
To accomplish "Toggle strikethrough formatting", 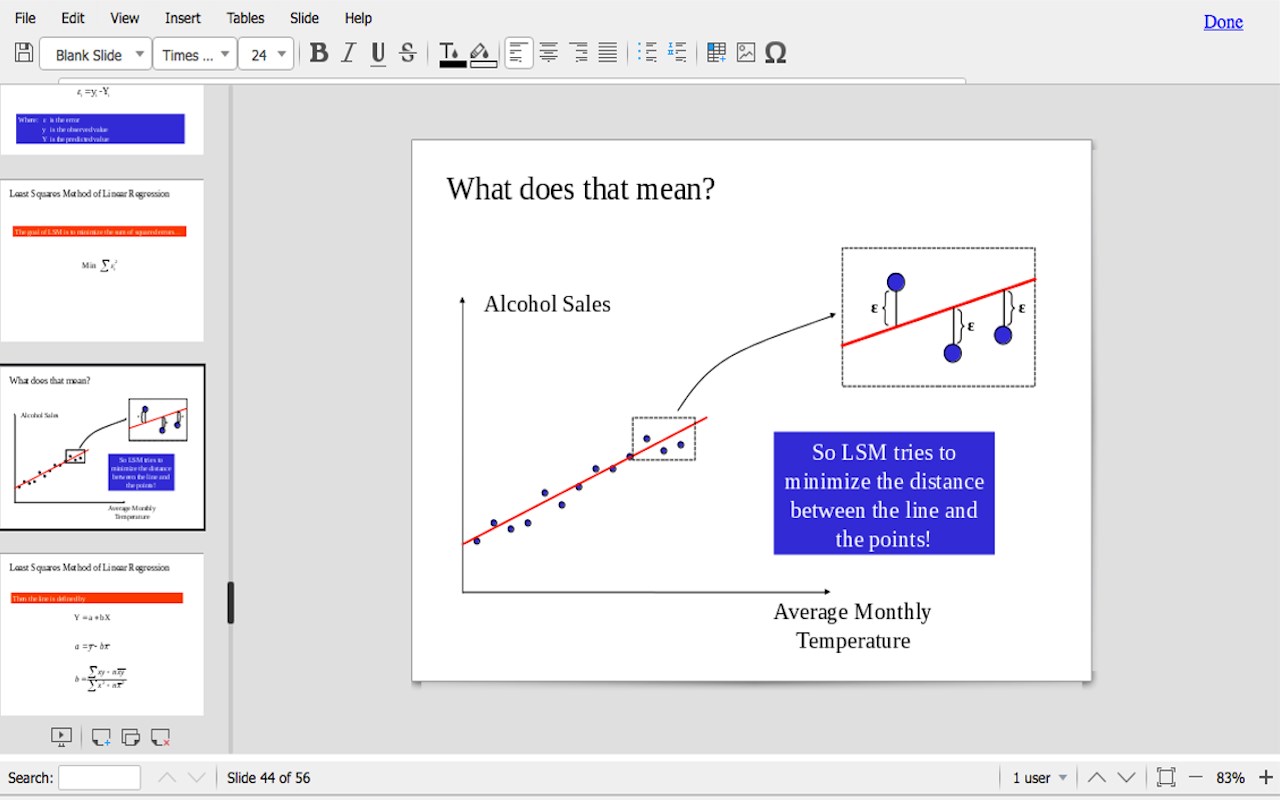I will (407, 53).
